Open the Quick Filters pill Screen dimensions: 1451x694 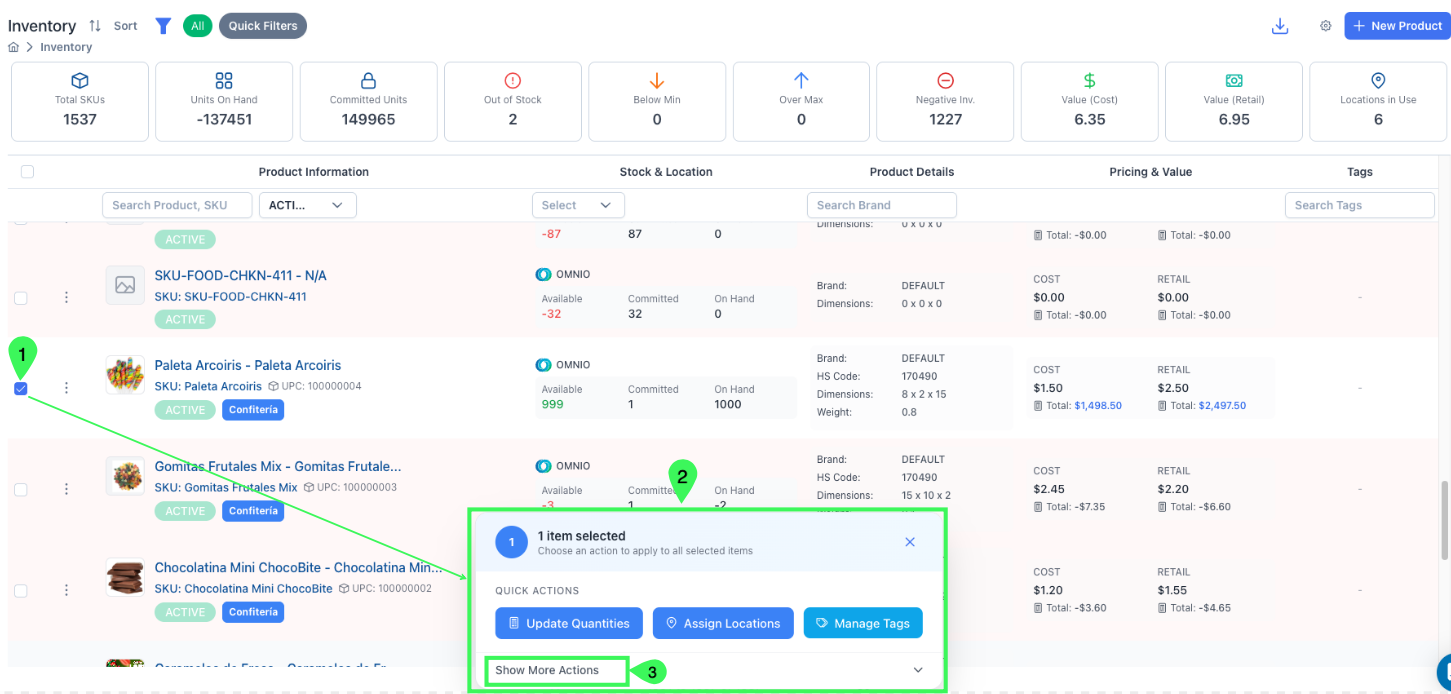[x=263, y=26]
